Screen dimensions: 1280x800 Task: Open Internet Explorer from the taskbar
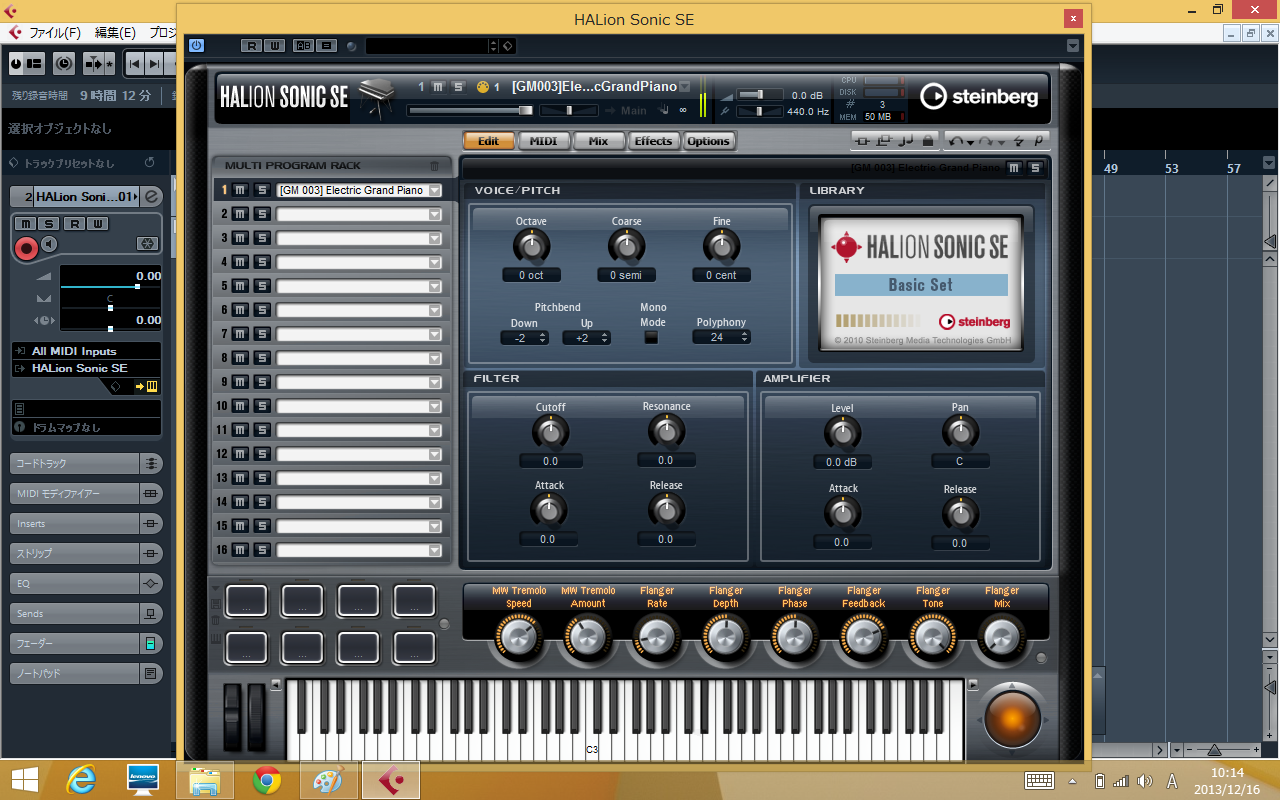pyautogui.click(x=81, y=779)
